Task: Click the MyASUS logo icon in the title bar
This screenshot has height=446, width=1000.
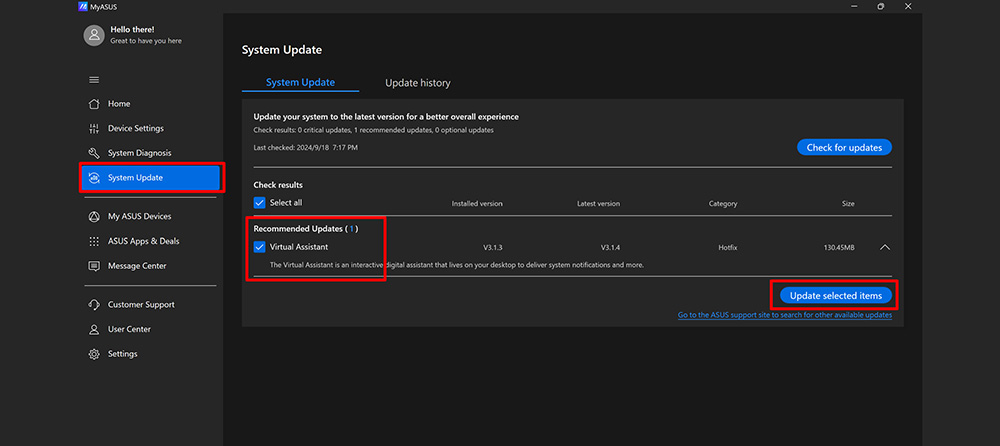Action: point(83,6)
